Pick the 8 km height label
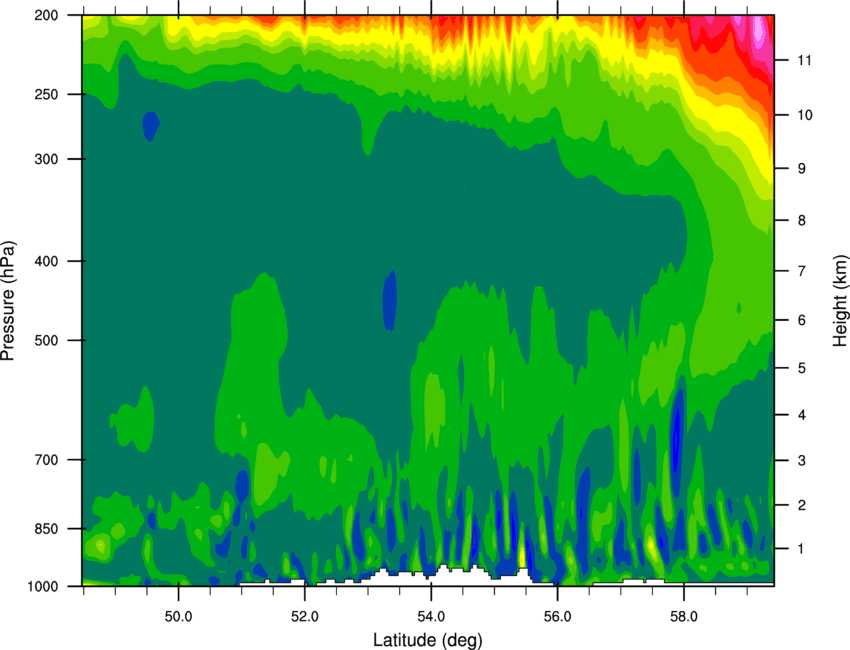This screenshot has width=850, height=650. (802, 220)
